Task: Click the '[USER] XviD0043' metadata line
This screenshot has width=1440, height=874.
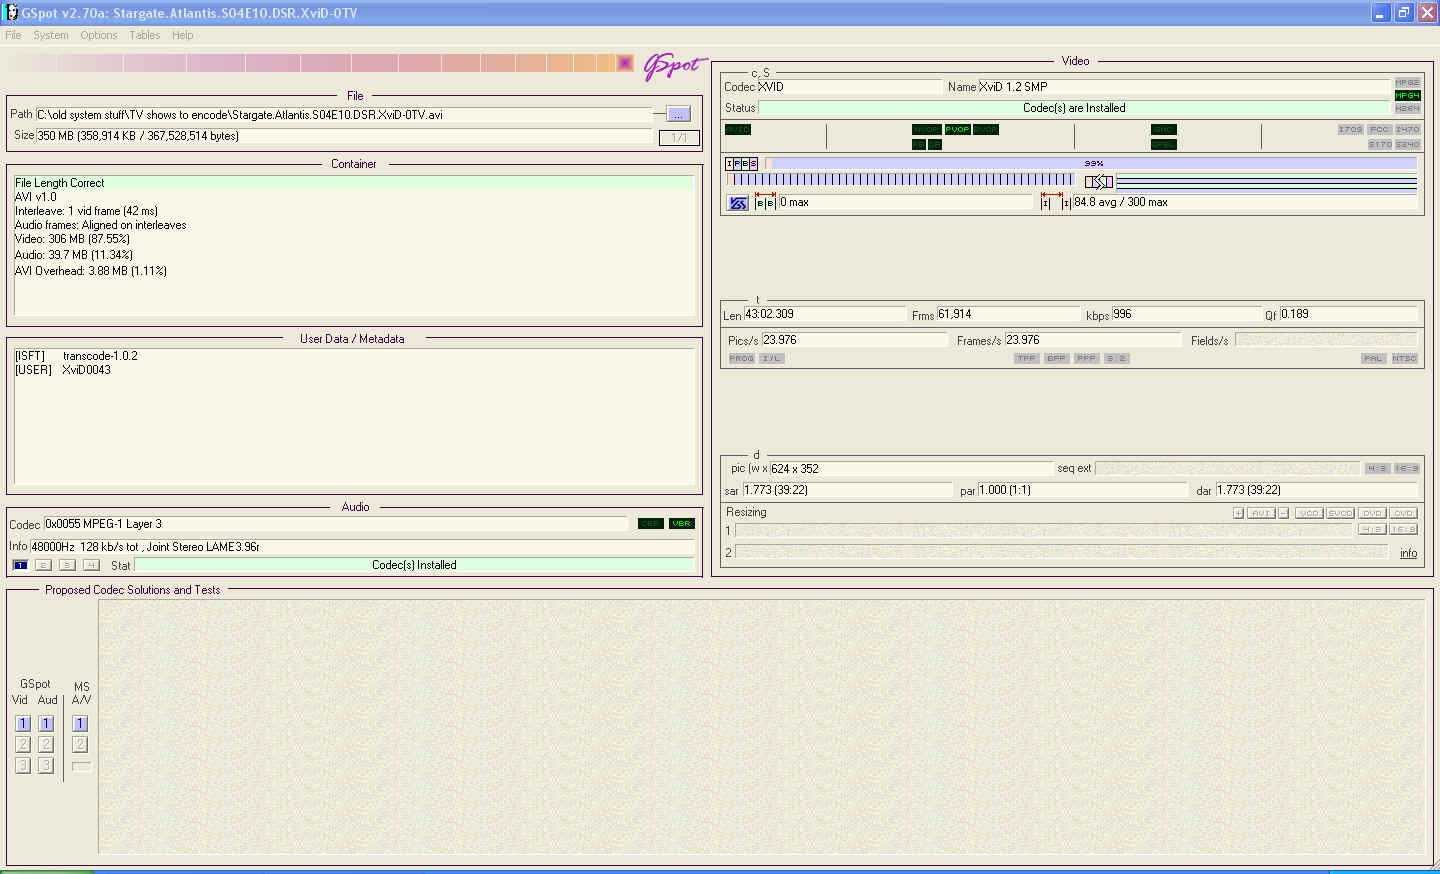Action: pyautogui.click(x=63, y=370)
